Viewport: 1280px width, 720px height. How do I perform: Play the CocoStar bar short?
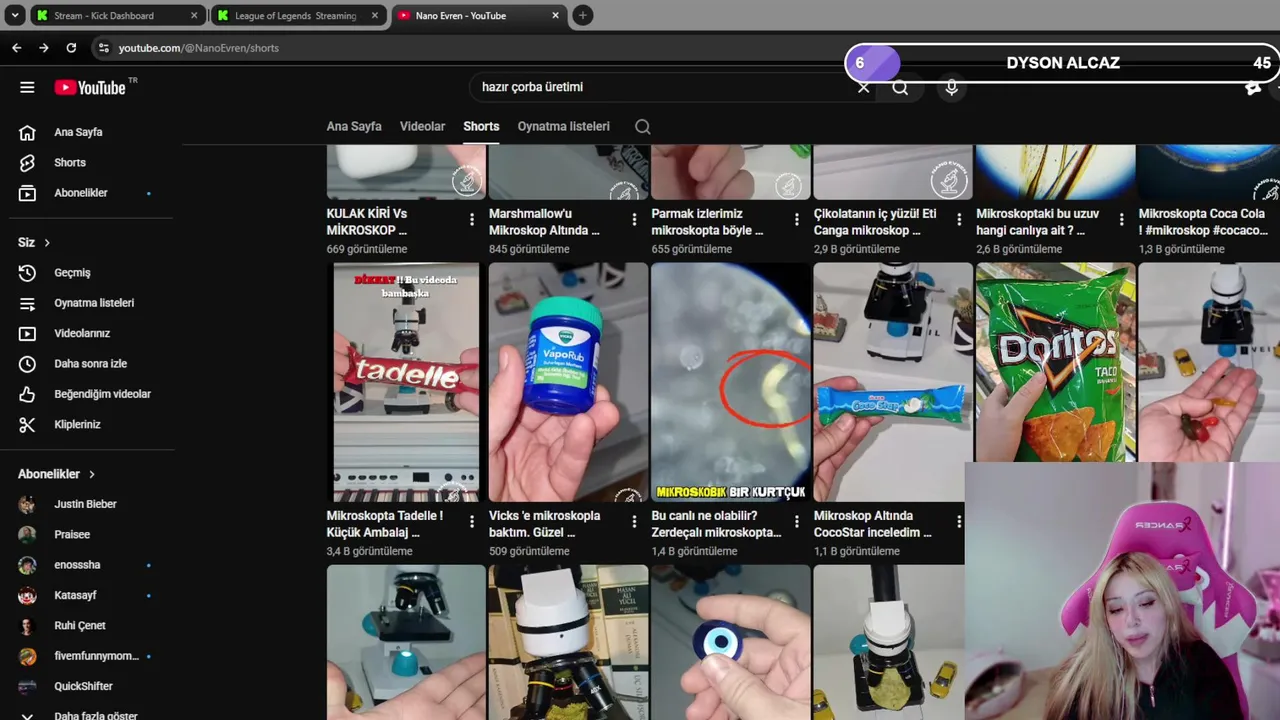click(893, 382)
